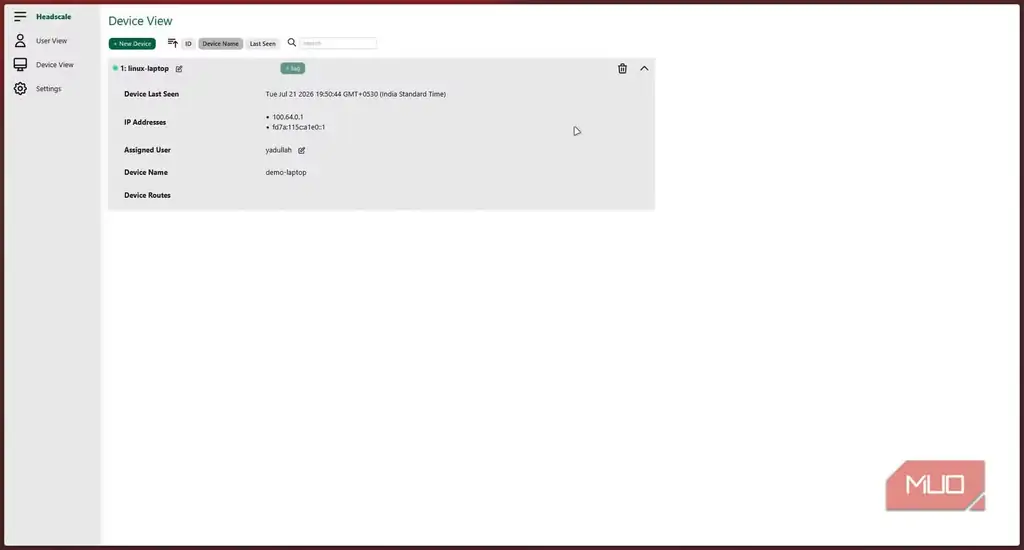Click the linux-laptop device title
Viewport: 1024px width, 550px height.
(x=144, y=69)
